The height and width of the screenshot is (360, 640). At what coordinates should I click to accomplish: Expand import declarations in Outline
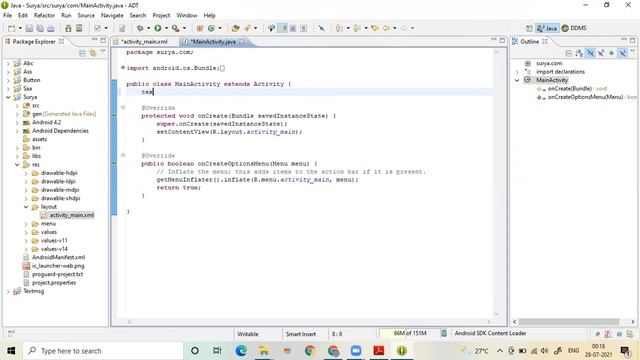click(x=517, y=72)
